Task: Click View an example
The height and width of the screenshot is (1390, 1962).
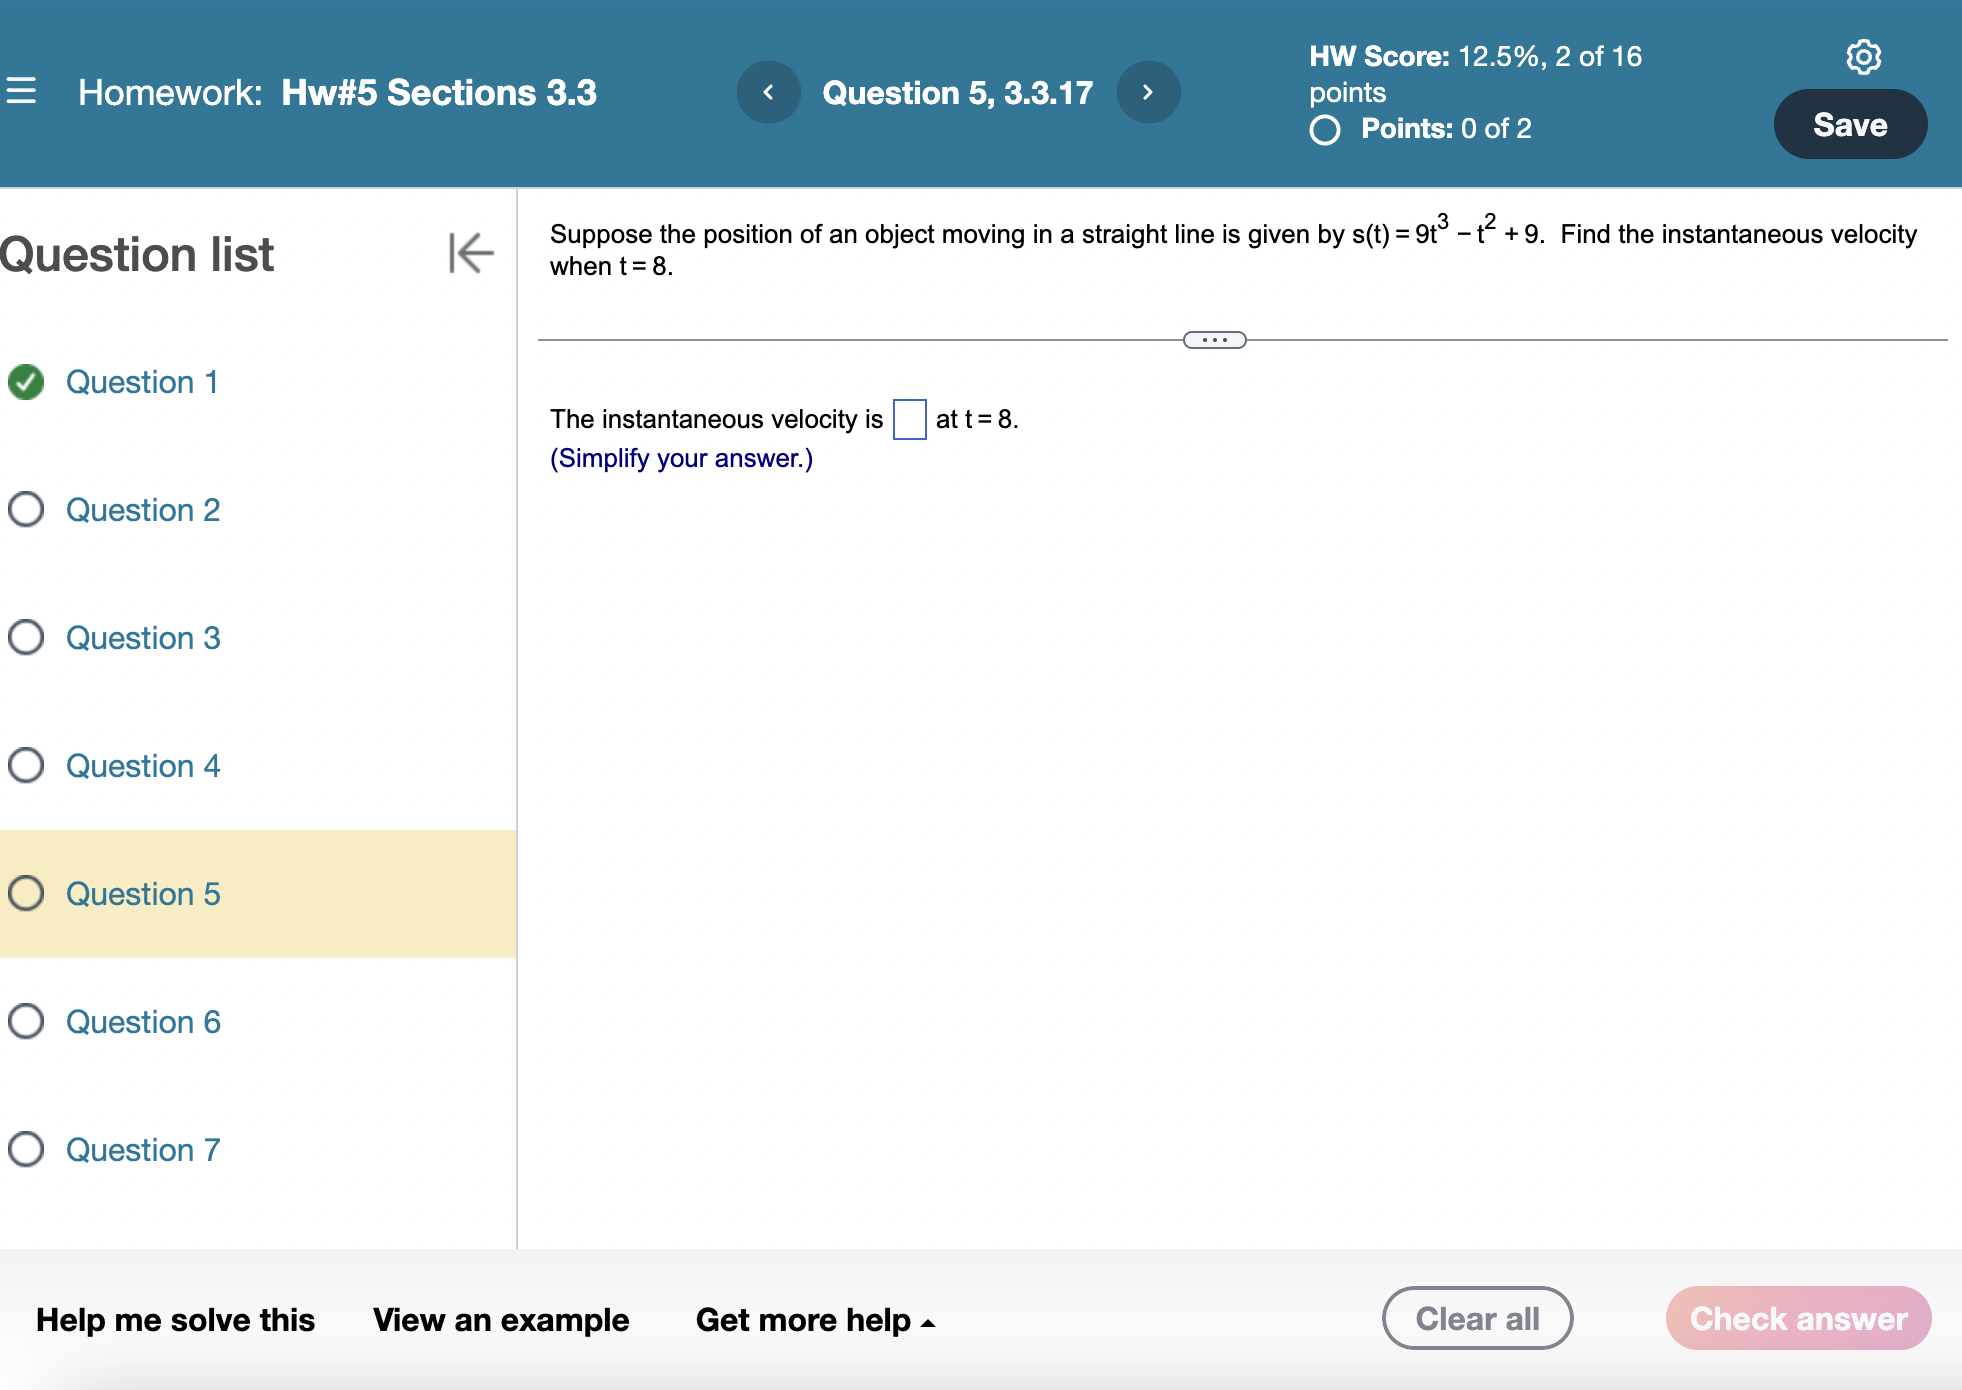Action: click(x=501, y=1320)
